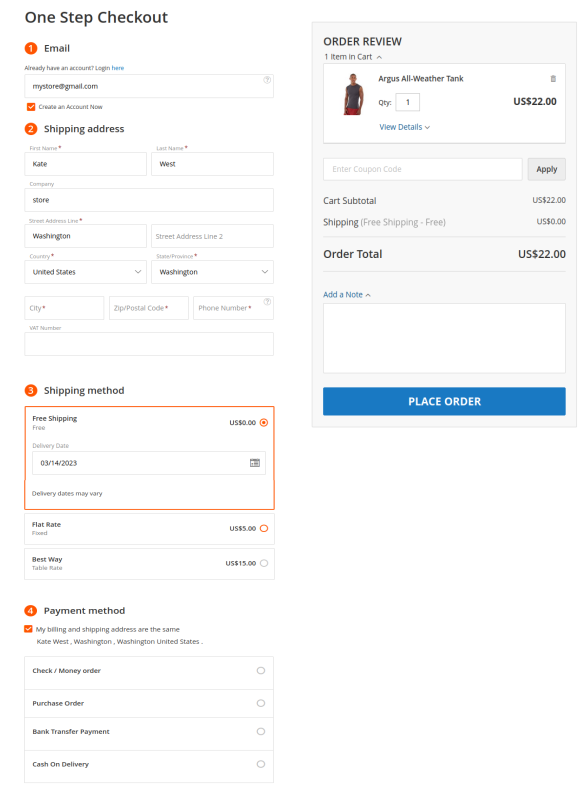The height and width of the screenshot is (791, 587).
Task: Click the email field help icon
Action: tap(267, 80)
